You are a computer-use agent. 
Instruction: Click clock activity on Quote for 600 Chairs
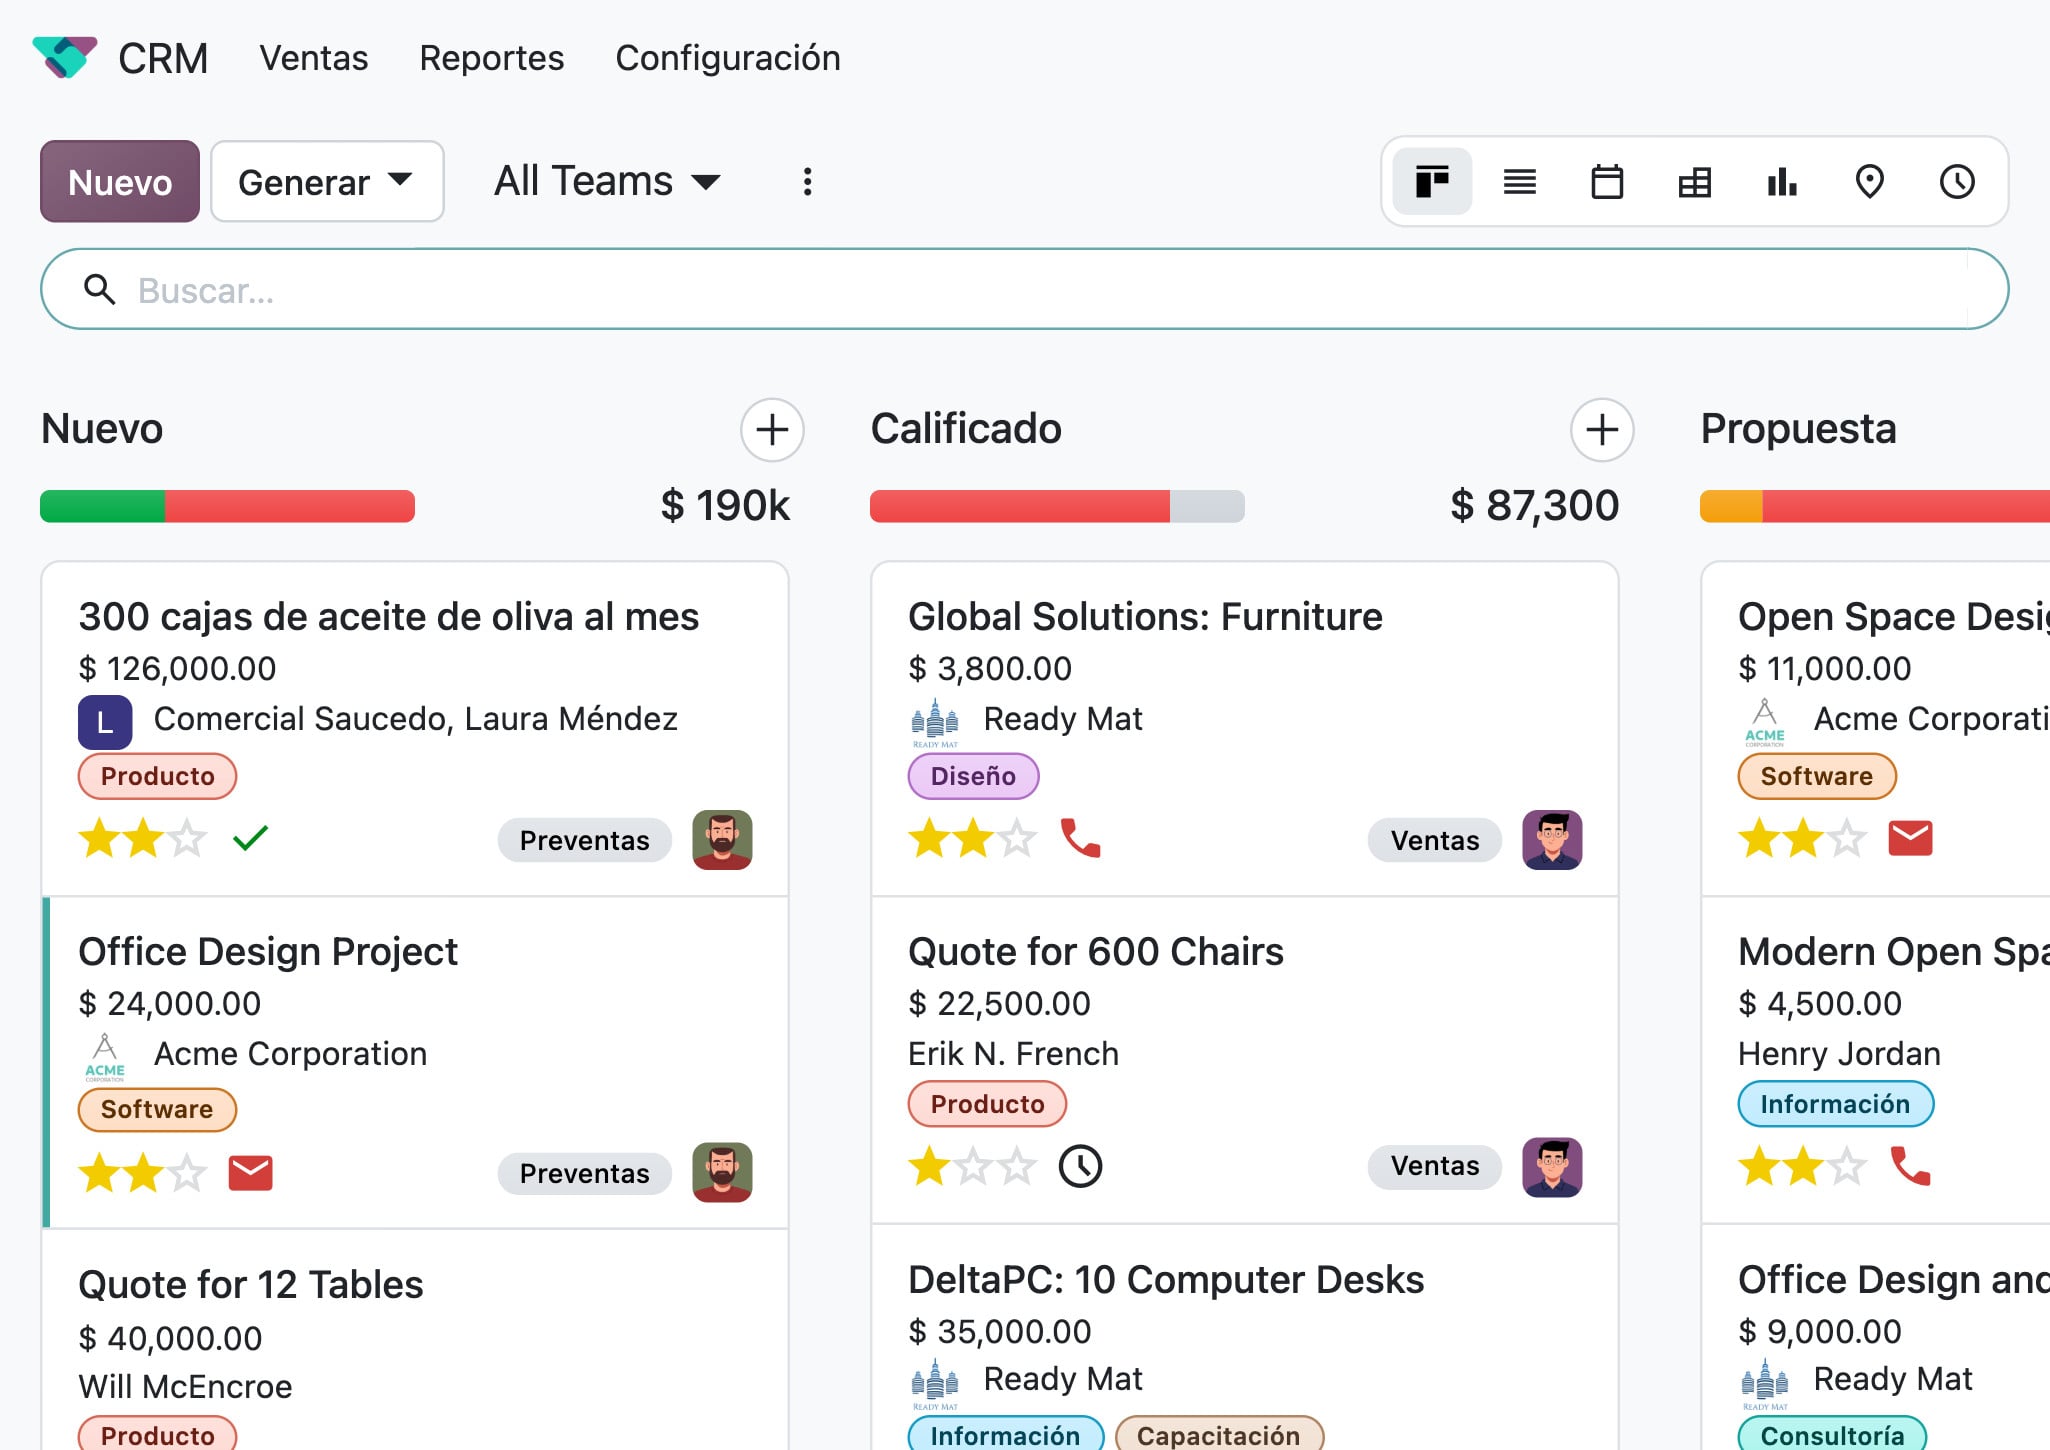pos(1080,1166)
